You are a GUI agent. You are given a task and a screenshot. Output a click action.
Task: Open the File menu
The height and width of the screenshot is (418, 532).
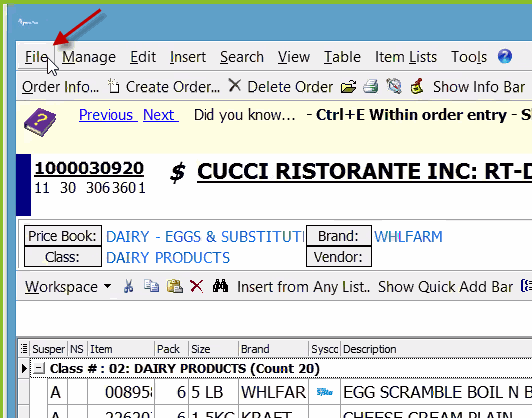tap(37, 57)
